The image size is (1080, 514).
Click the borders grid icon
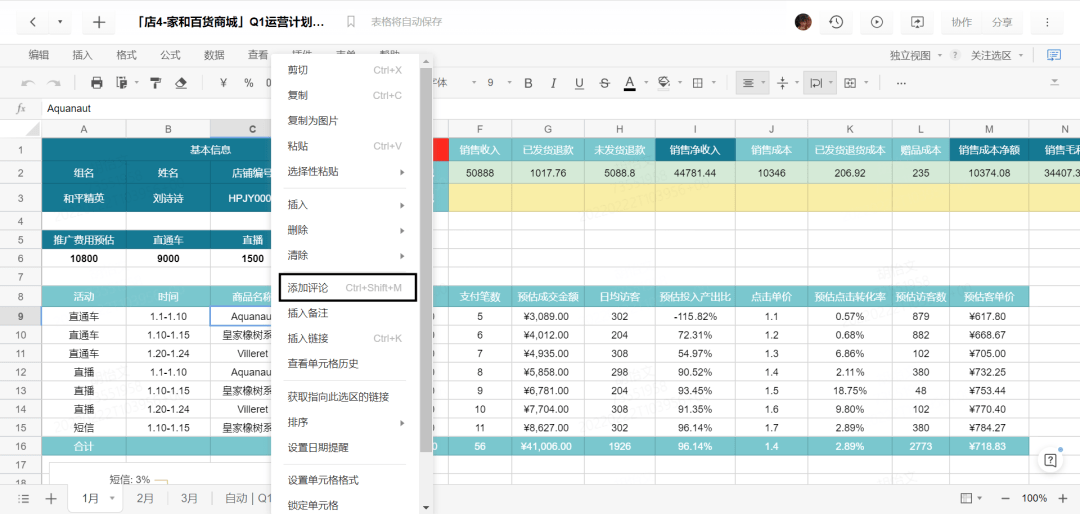tap(698, 83)
